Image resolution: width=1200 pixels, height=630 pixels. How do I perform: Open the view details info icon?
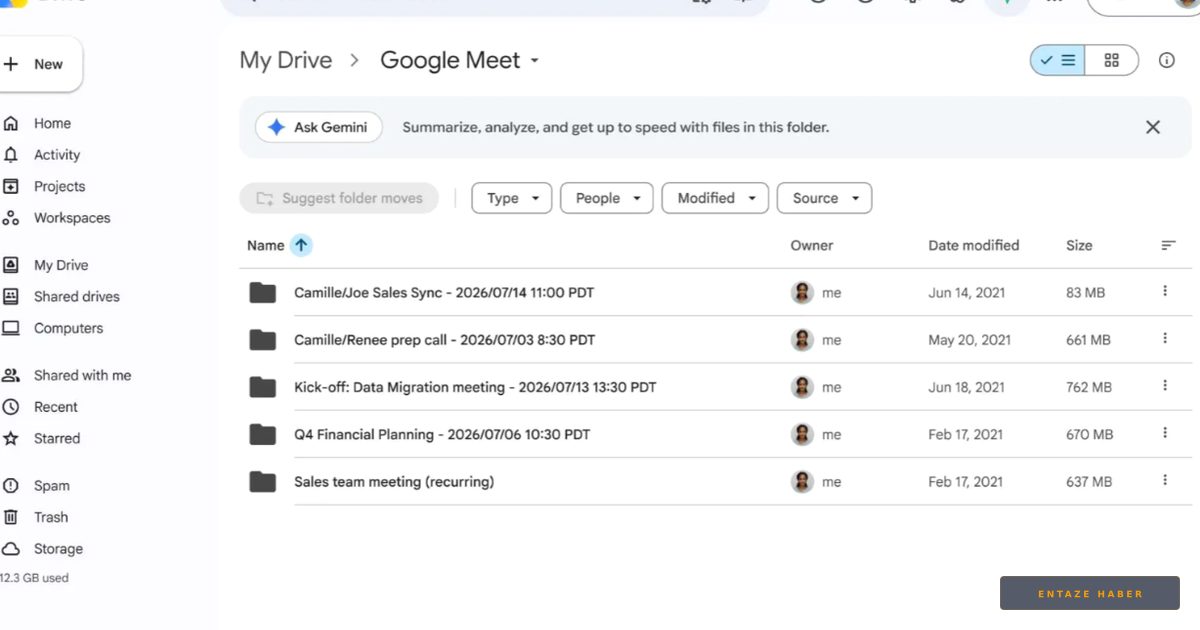(x=1167, y=60)
